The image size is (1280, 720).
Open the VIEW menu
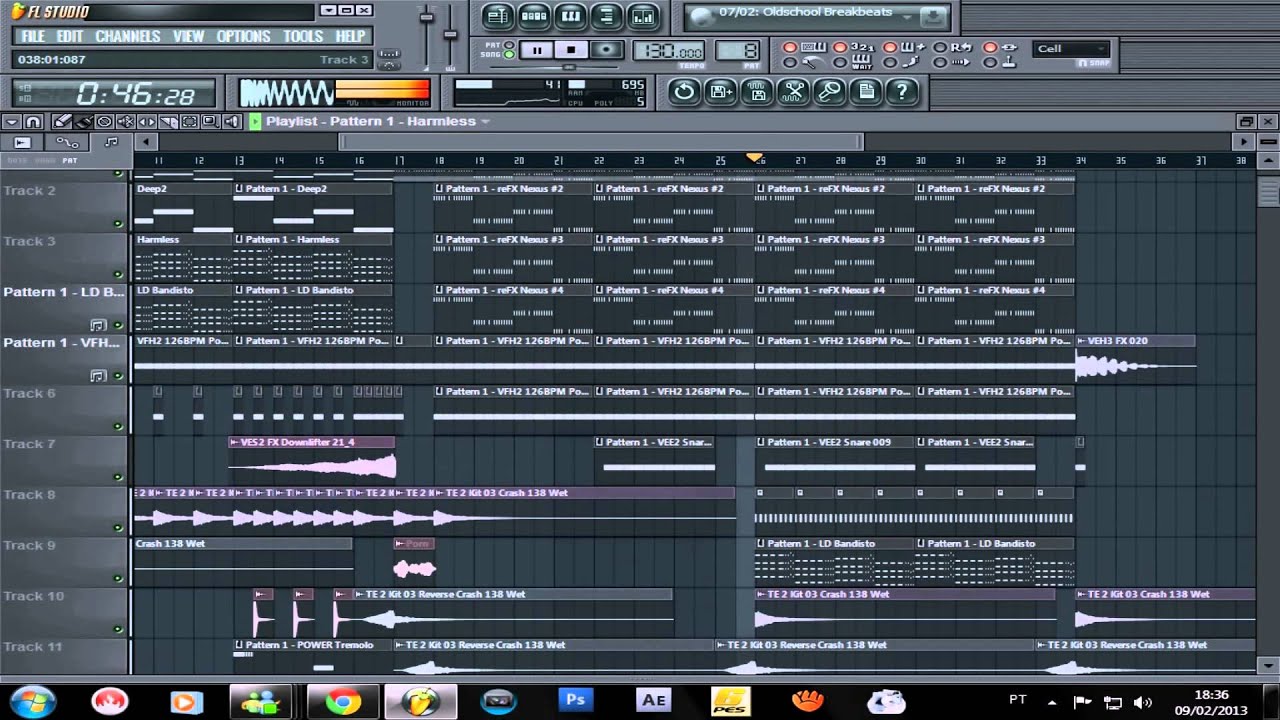[188, 36]
